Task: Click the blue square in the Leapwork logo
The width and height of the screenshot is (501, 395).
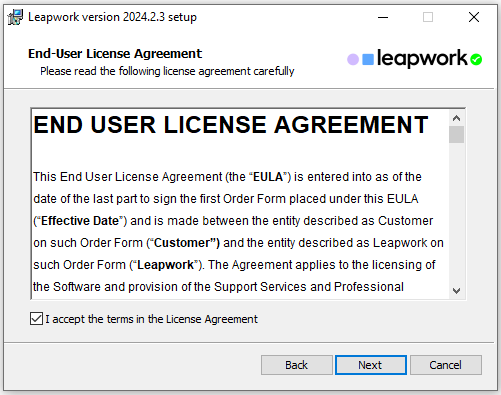Action: pos(368,60)
